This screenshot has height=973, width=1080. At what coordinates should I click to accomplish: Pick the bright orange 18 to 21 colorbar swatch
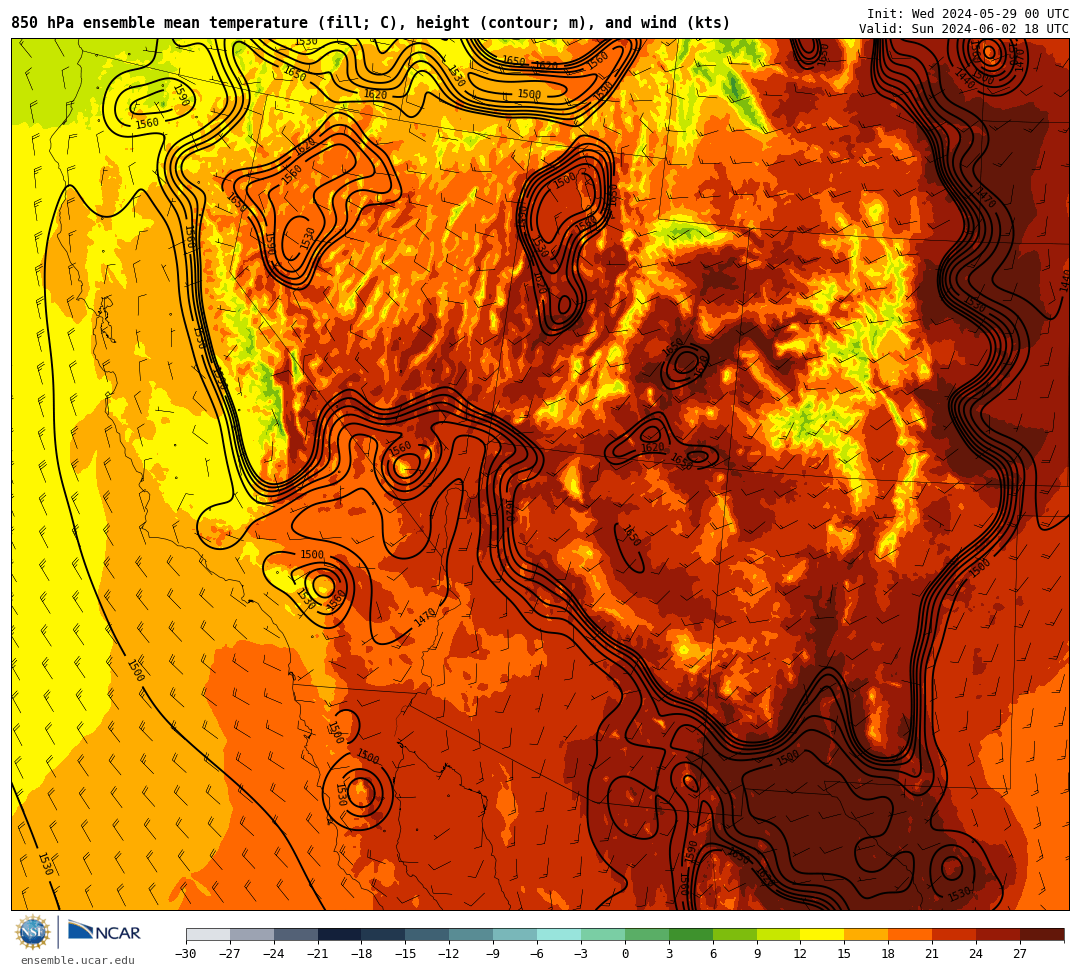click(x=910, y=934)
